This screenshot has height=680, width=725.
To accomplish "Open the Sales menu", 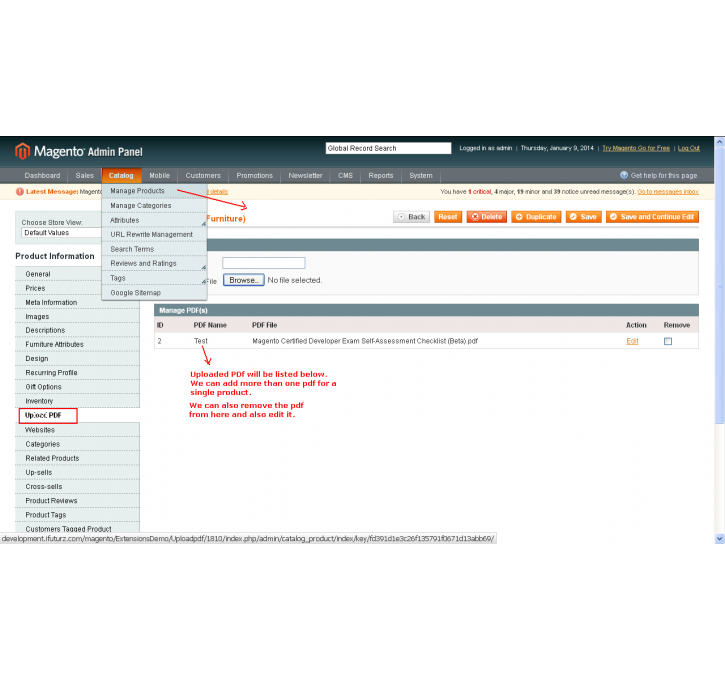I will [85, 176].
